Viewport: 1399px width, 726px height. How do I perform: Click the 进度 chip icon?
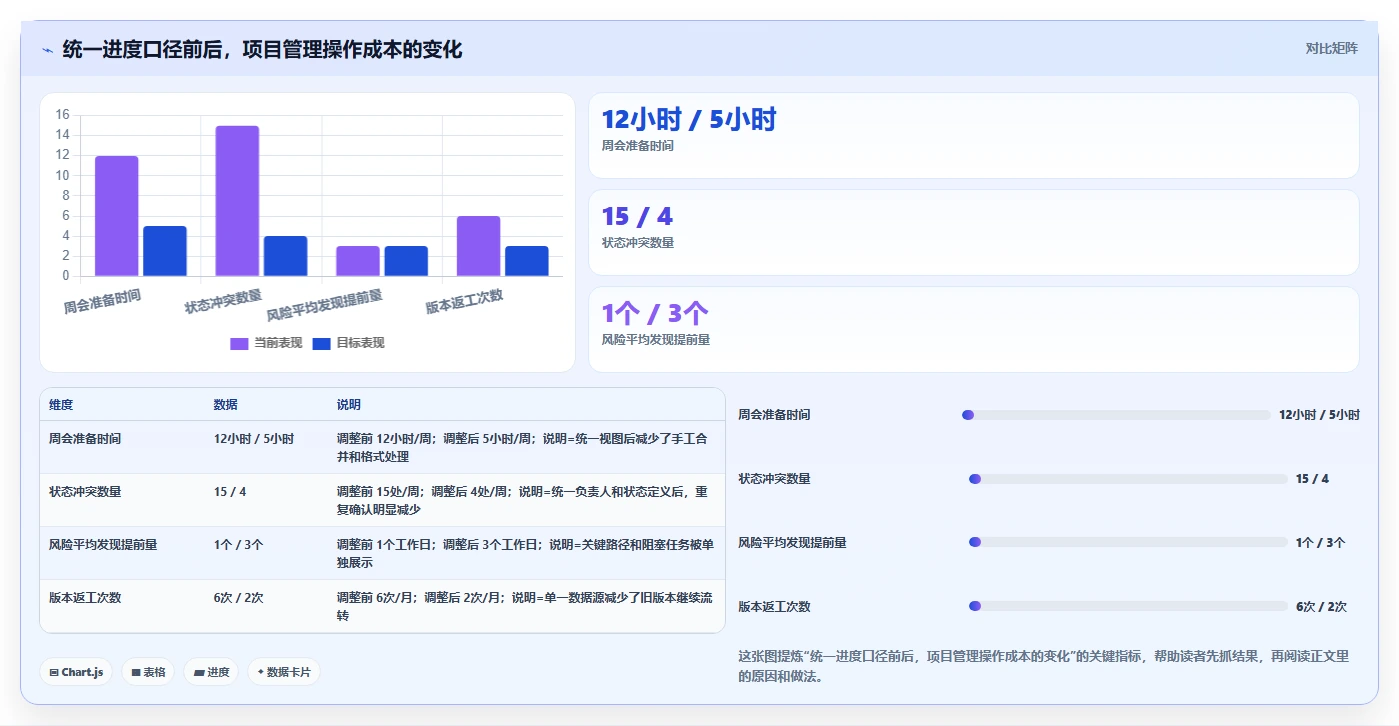(199, 672)
